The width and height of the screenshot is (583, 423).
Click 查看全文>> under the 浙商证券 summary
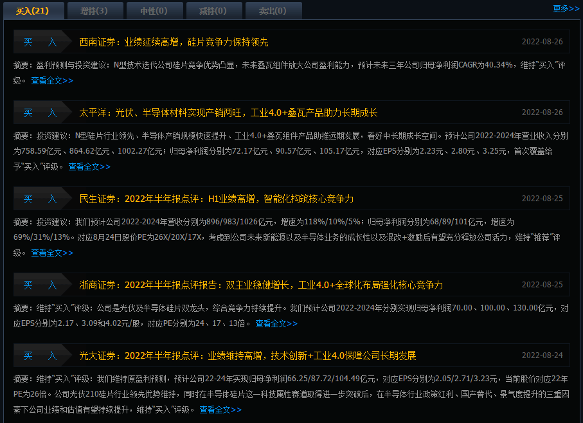276,323
